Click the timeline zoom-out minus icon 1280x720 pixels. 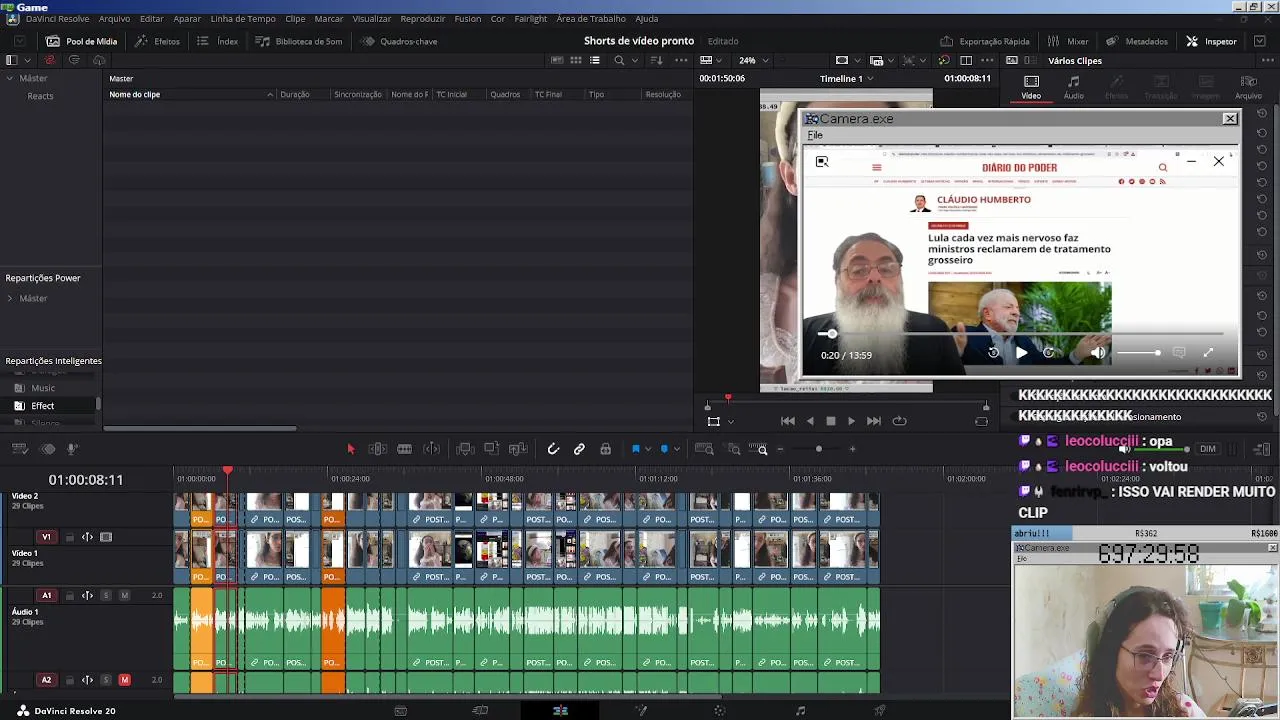click(x=780, y=449)
